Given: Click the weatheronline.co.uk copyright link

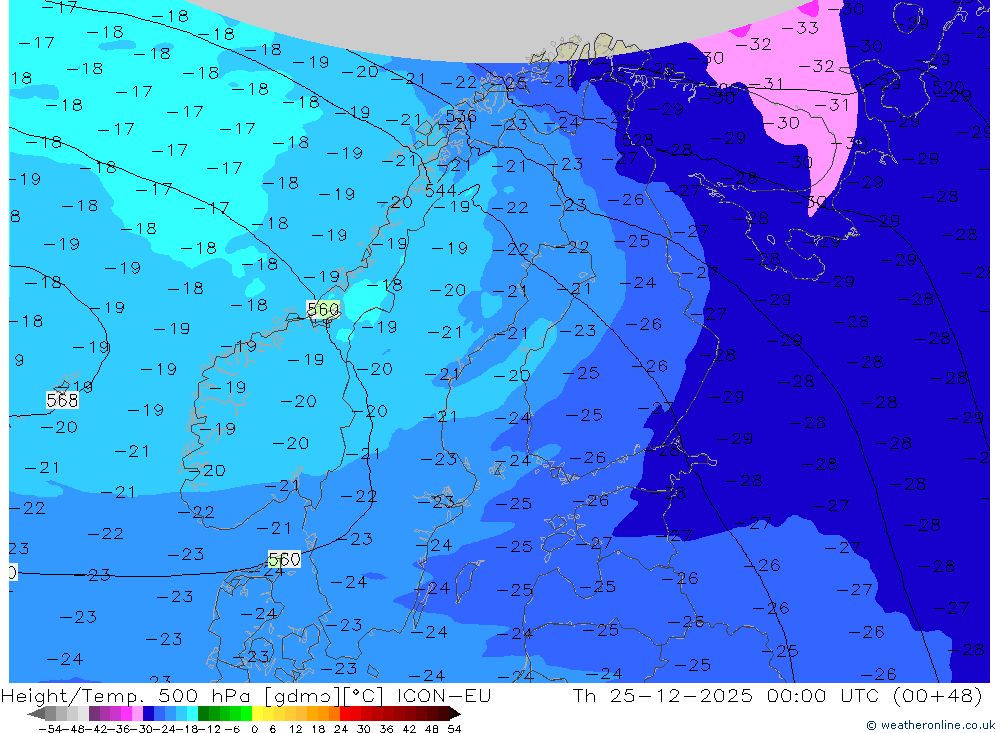Looking at the screenshot, I should (x=930, y=725).
